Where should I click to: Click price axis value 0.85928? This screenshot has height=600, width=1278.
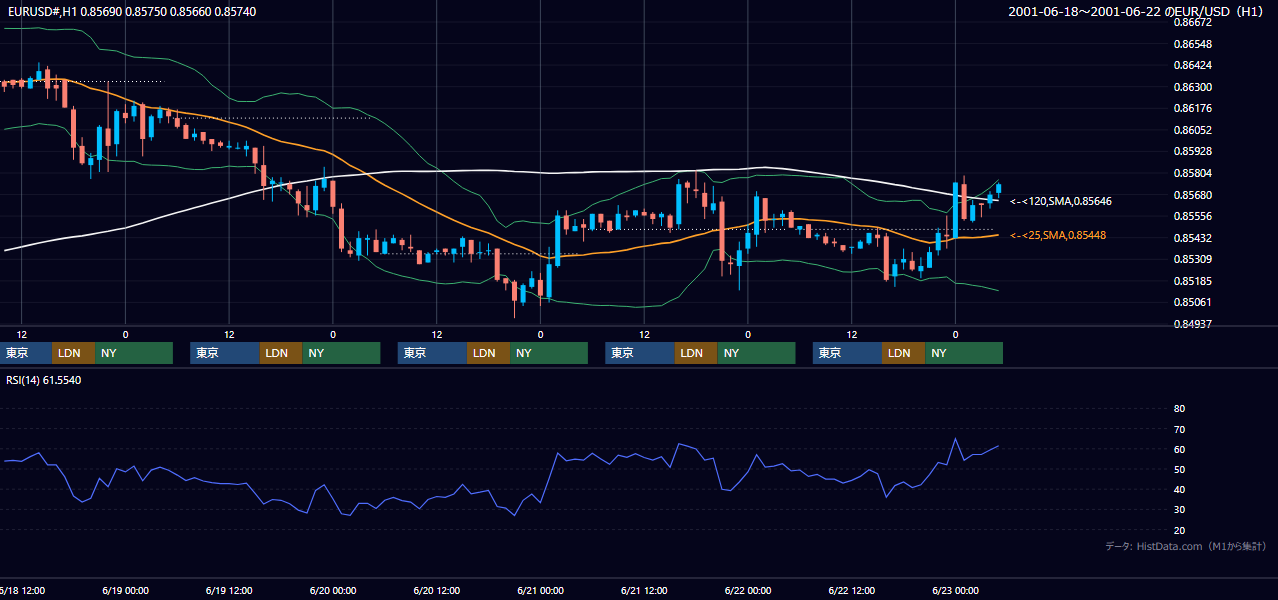[1192, 152]
